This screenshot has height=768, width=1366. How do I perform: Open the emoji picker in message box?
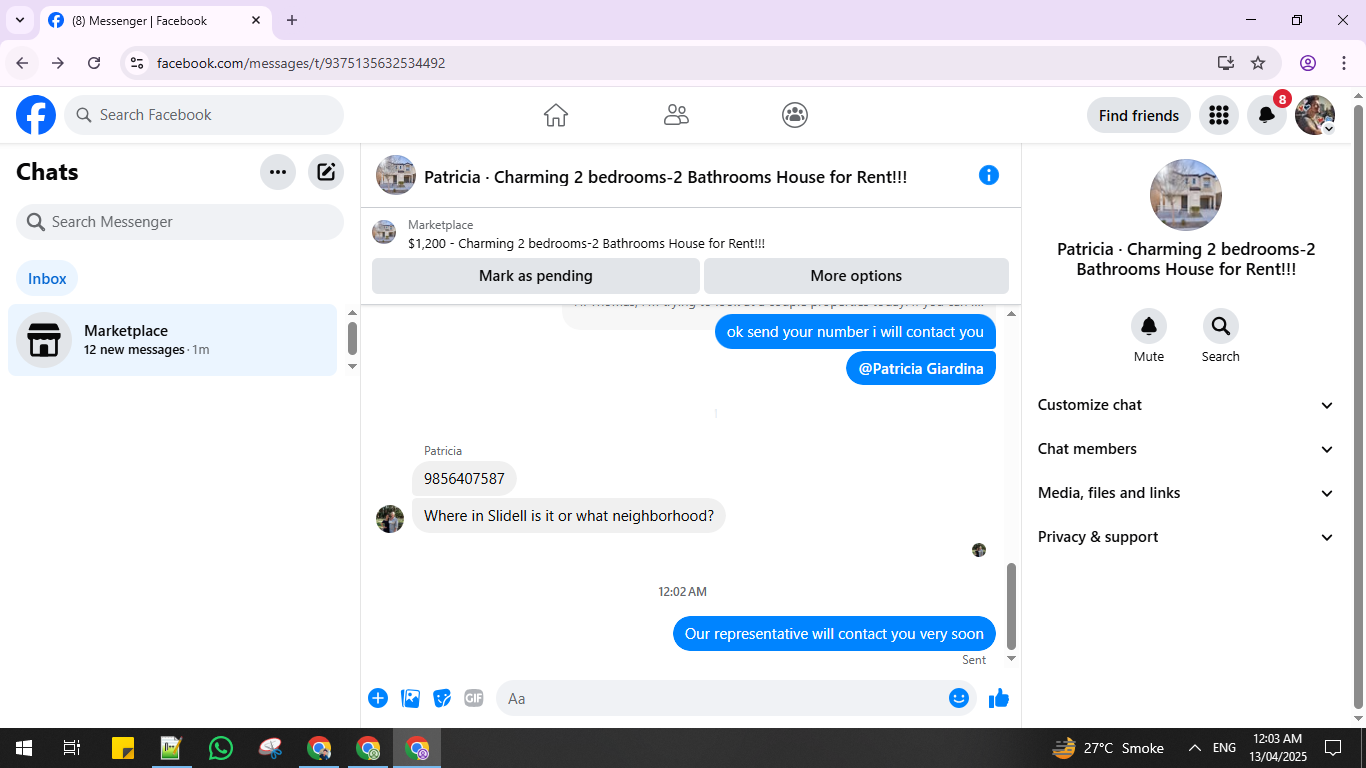959,698
